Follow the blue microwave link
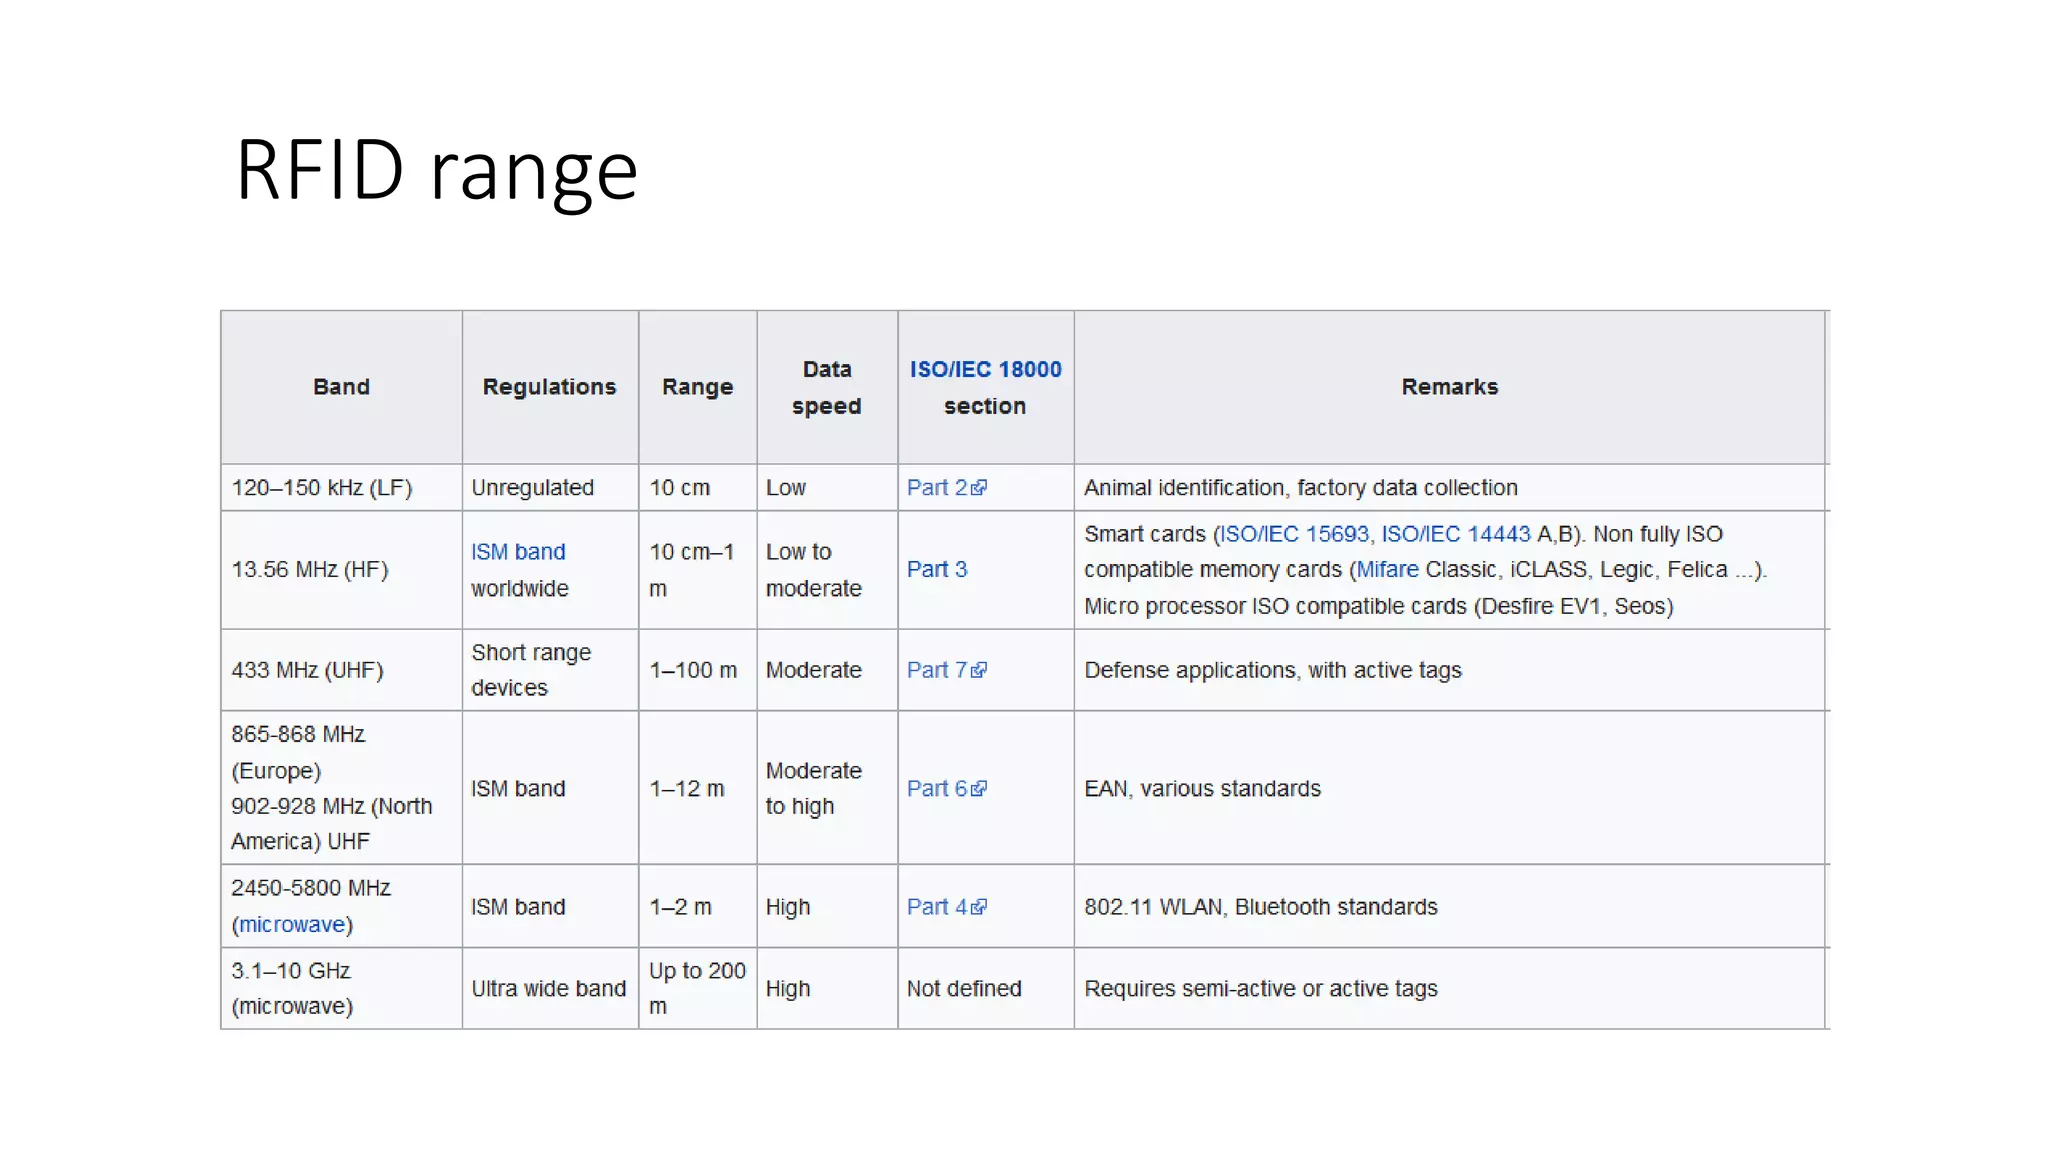The width and height of the screenshot is (2048, 1152). (292, 925)
